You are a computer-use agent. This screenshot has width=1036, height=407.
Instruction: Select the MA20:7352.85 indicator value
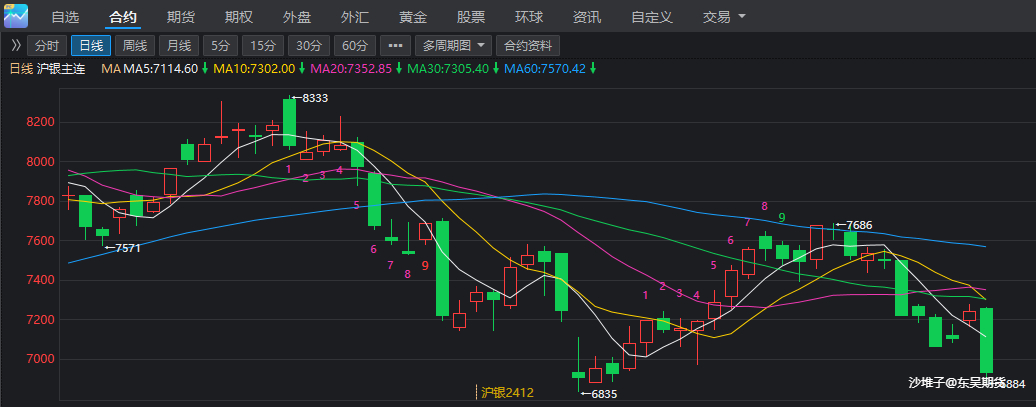click(352, 69)
